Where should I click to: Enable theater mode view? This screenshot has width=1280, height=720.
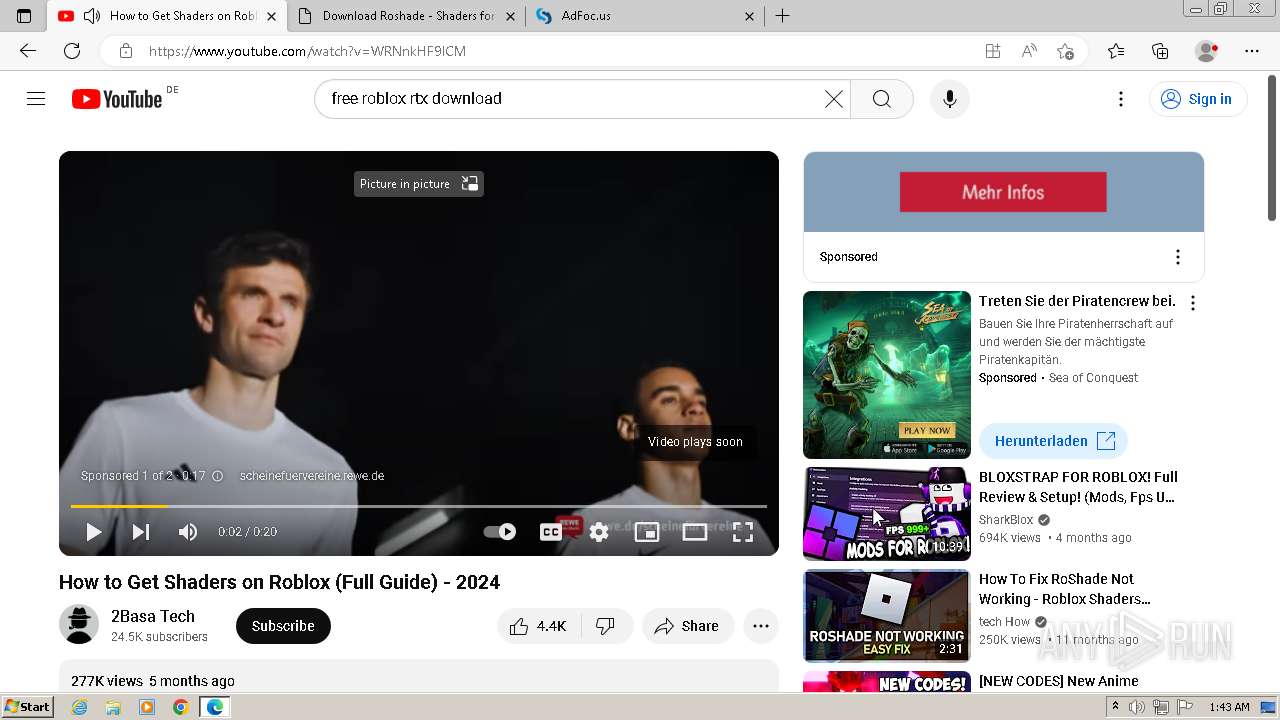[694, 532]
